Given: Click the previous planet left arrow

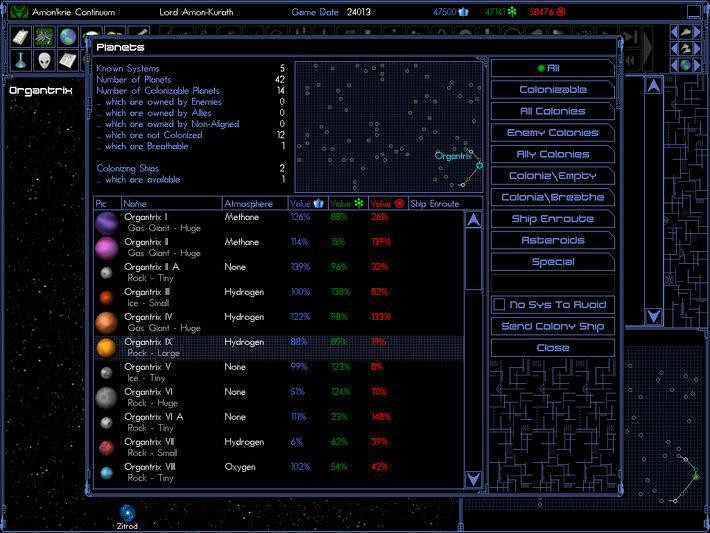Looking at the screenshot, I should click(x=675, y=65).
